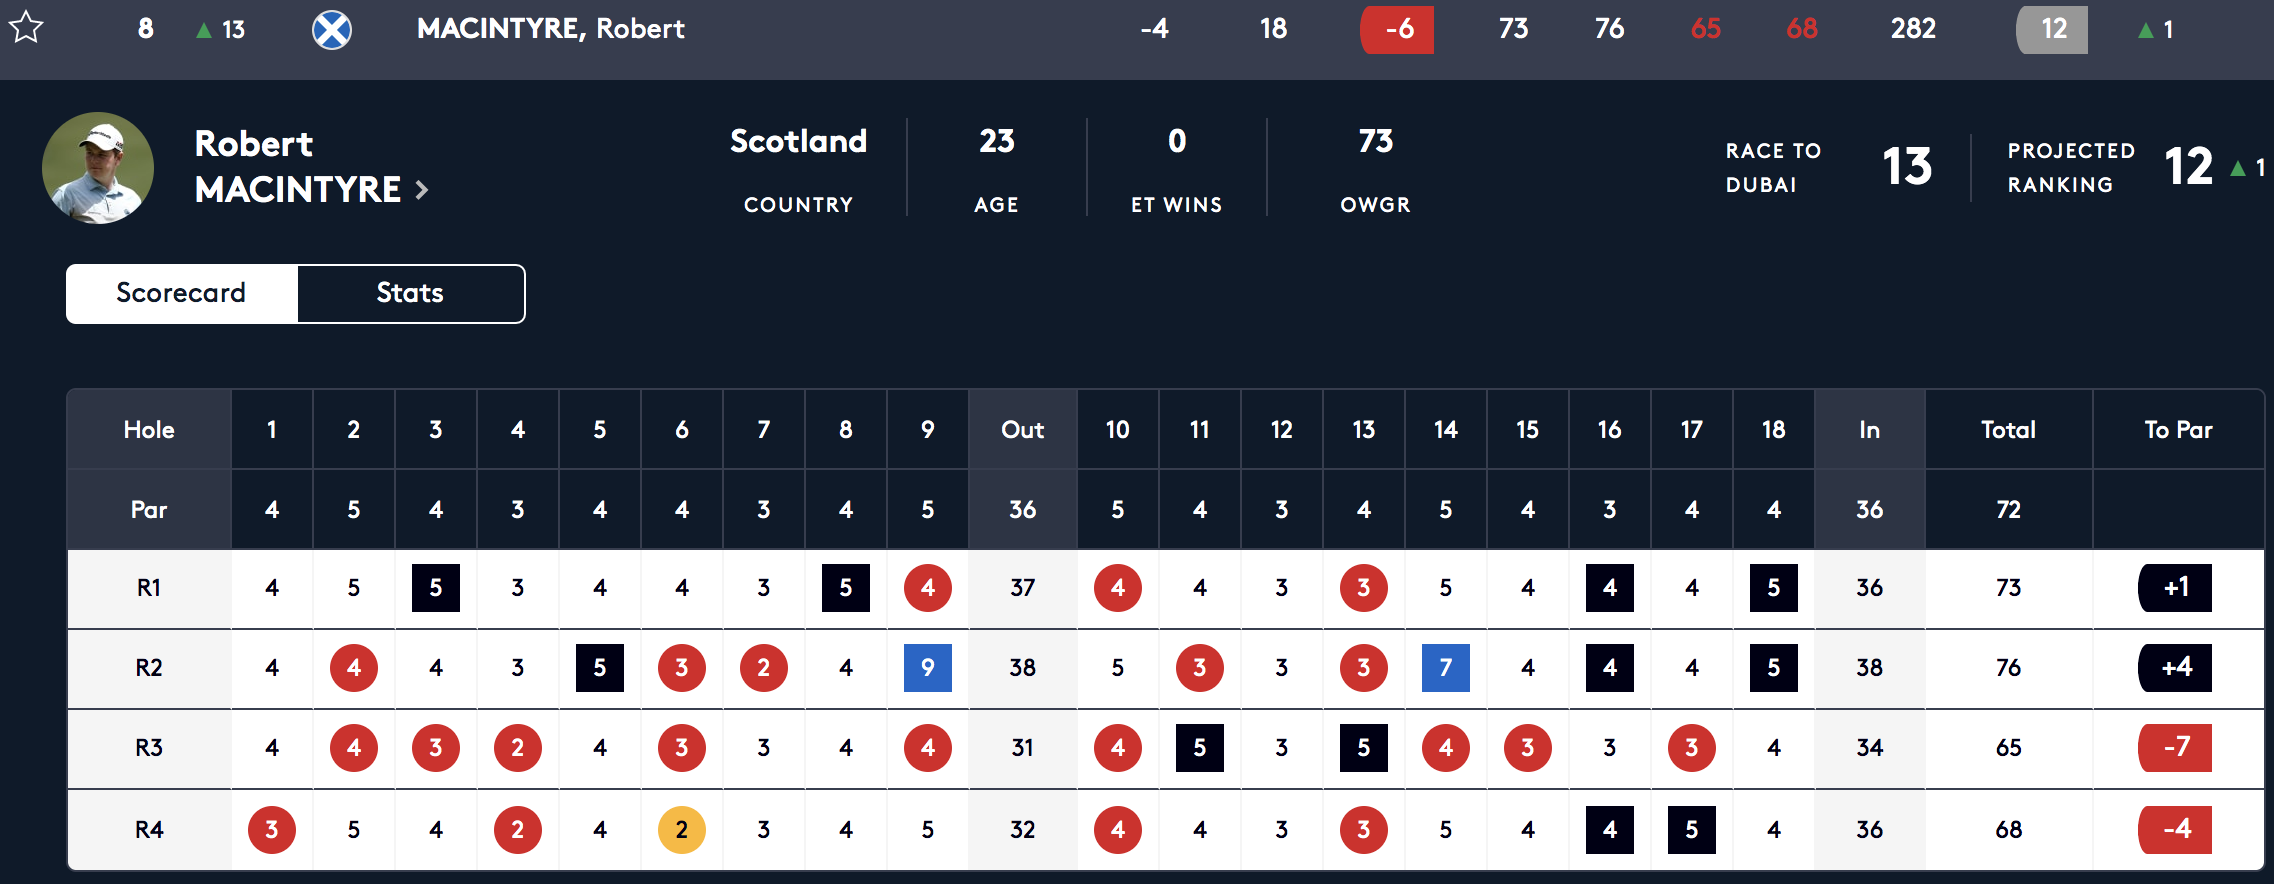Switch to the Stats tab
2274x884 pixels.
pos(410,293)
